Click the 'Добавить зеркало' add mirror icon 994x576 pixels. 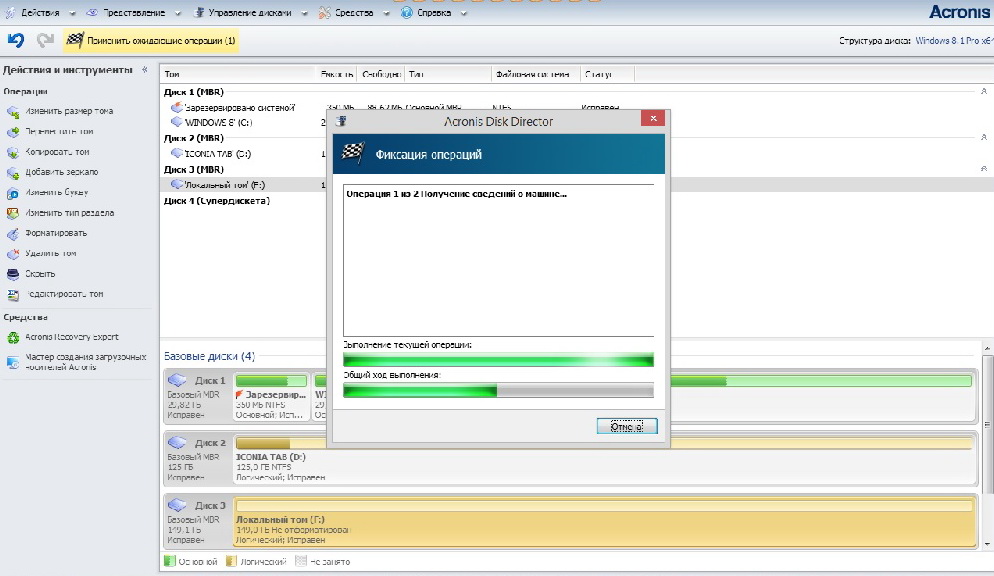[12, 172]
